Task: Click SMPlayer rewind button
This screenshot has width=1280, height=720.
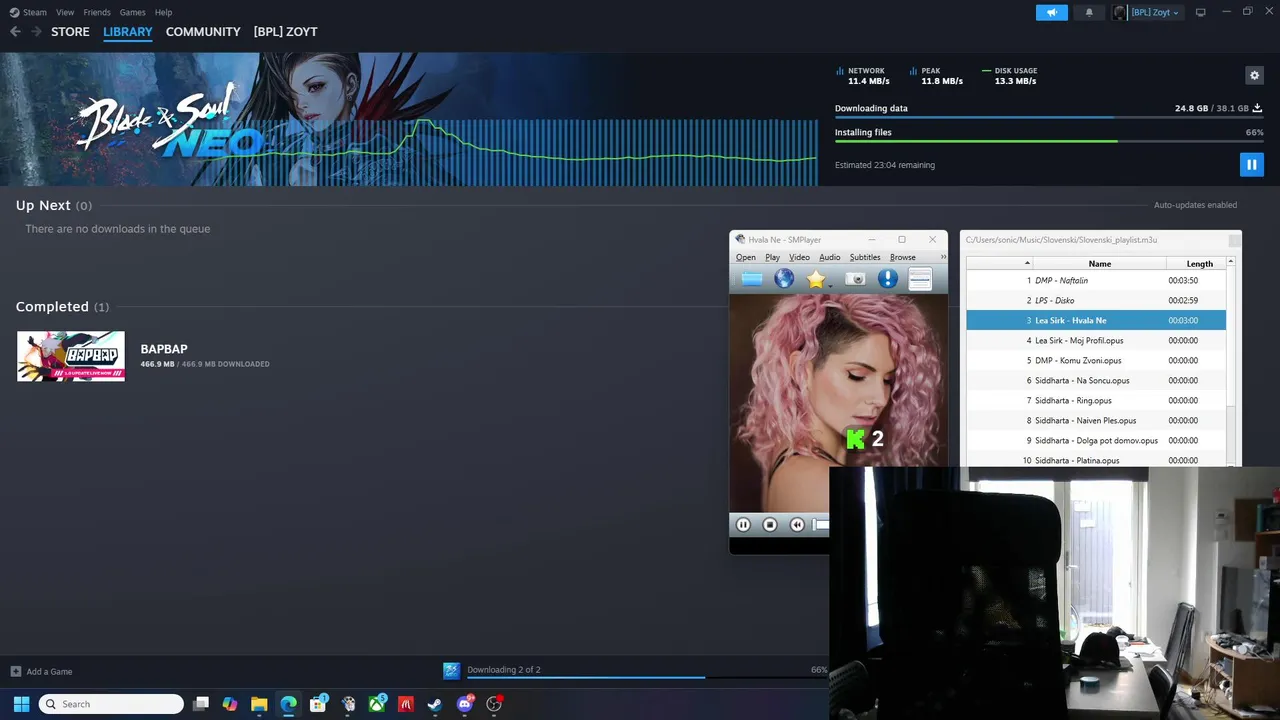Action: tap(797, 524)
